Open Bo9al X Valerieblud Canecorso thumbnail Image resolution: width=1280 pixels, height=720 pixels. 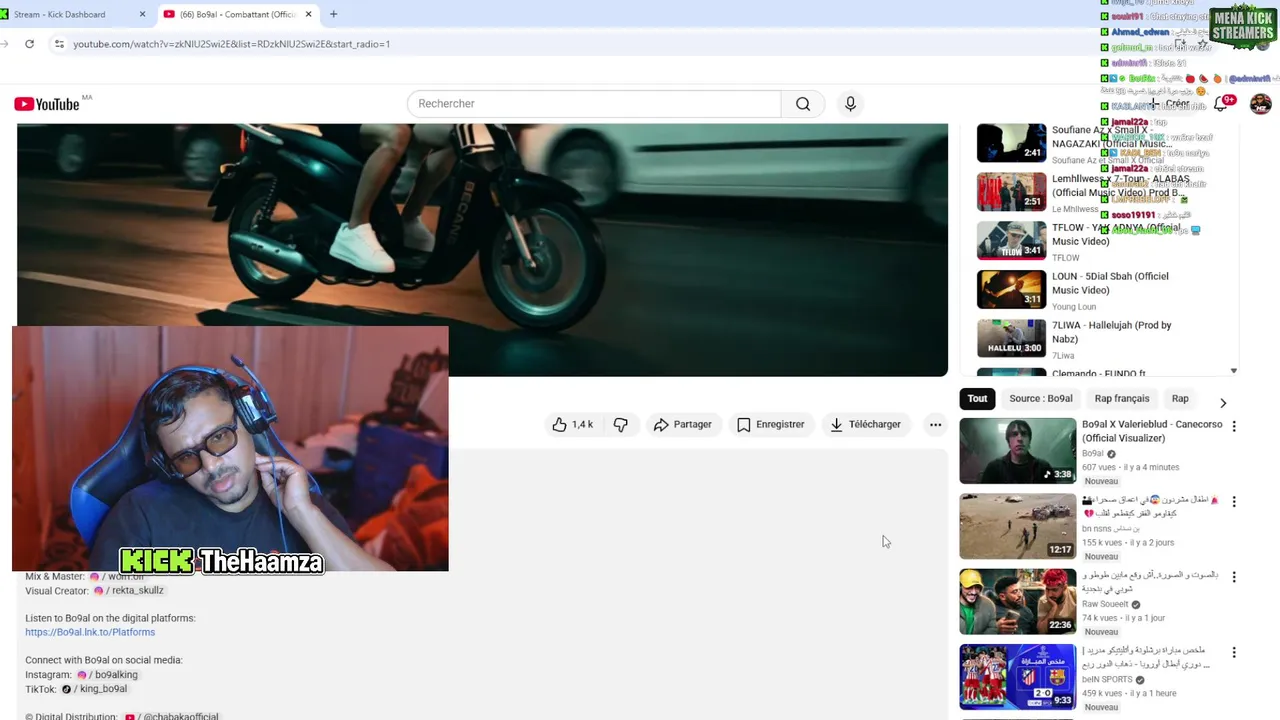1018,451
